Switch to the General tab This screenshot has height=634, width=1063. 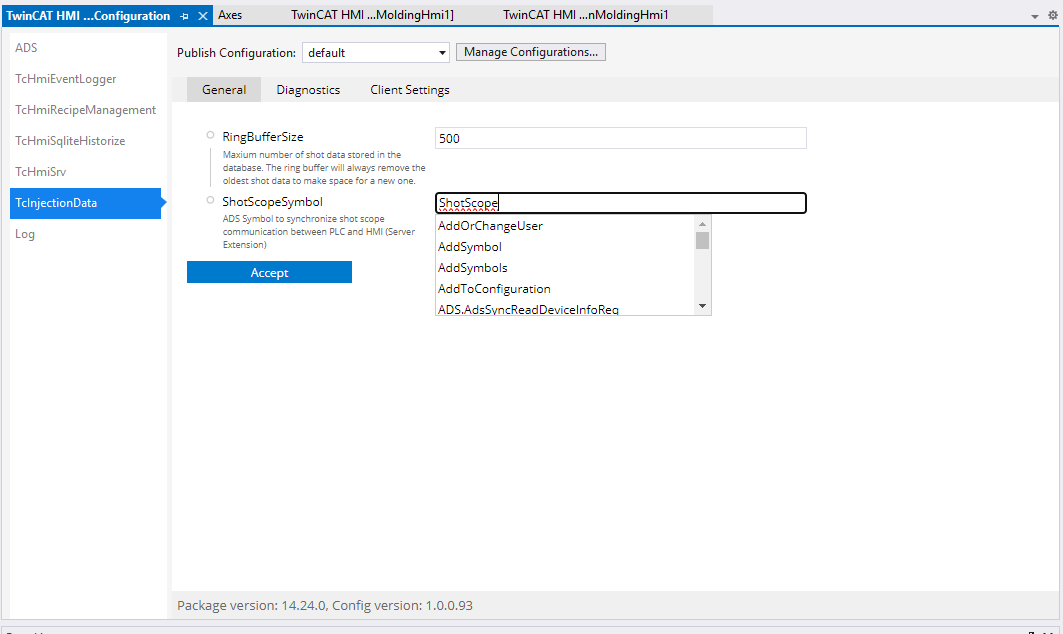pos(224,90)
